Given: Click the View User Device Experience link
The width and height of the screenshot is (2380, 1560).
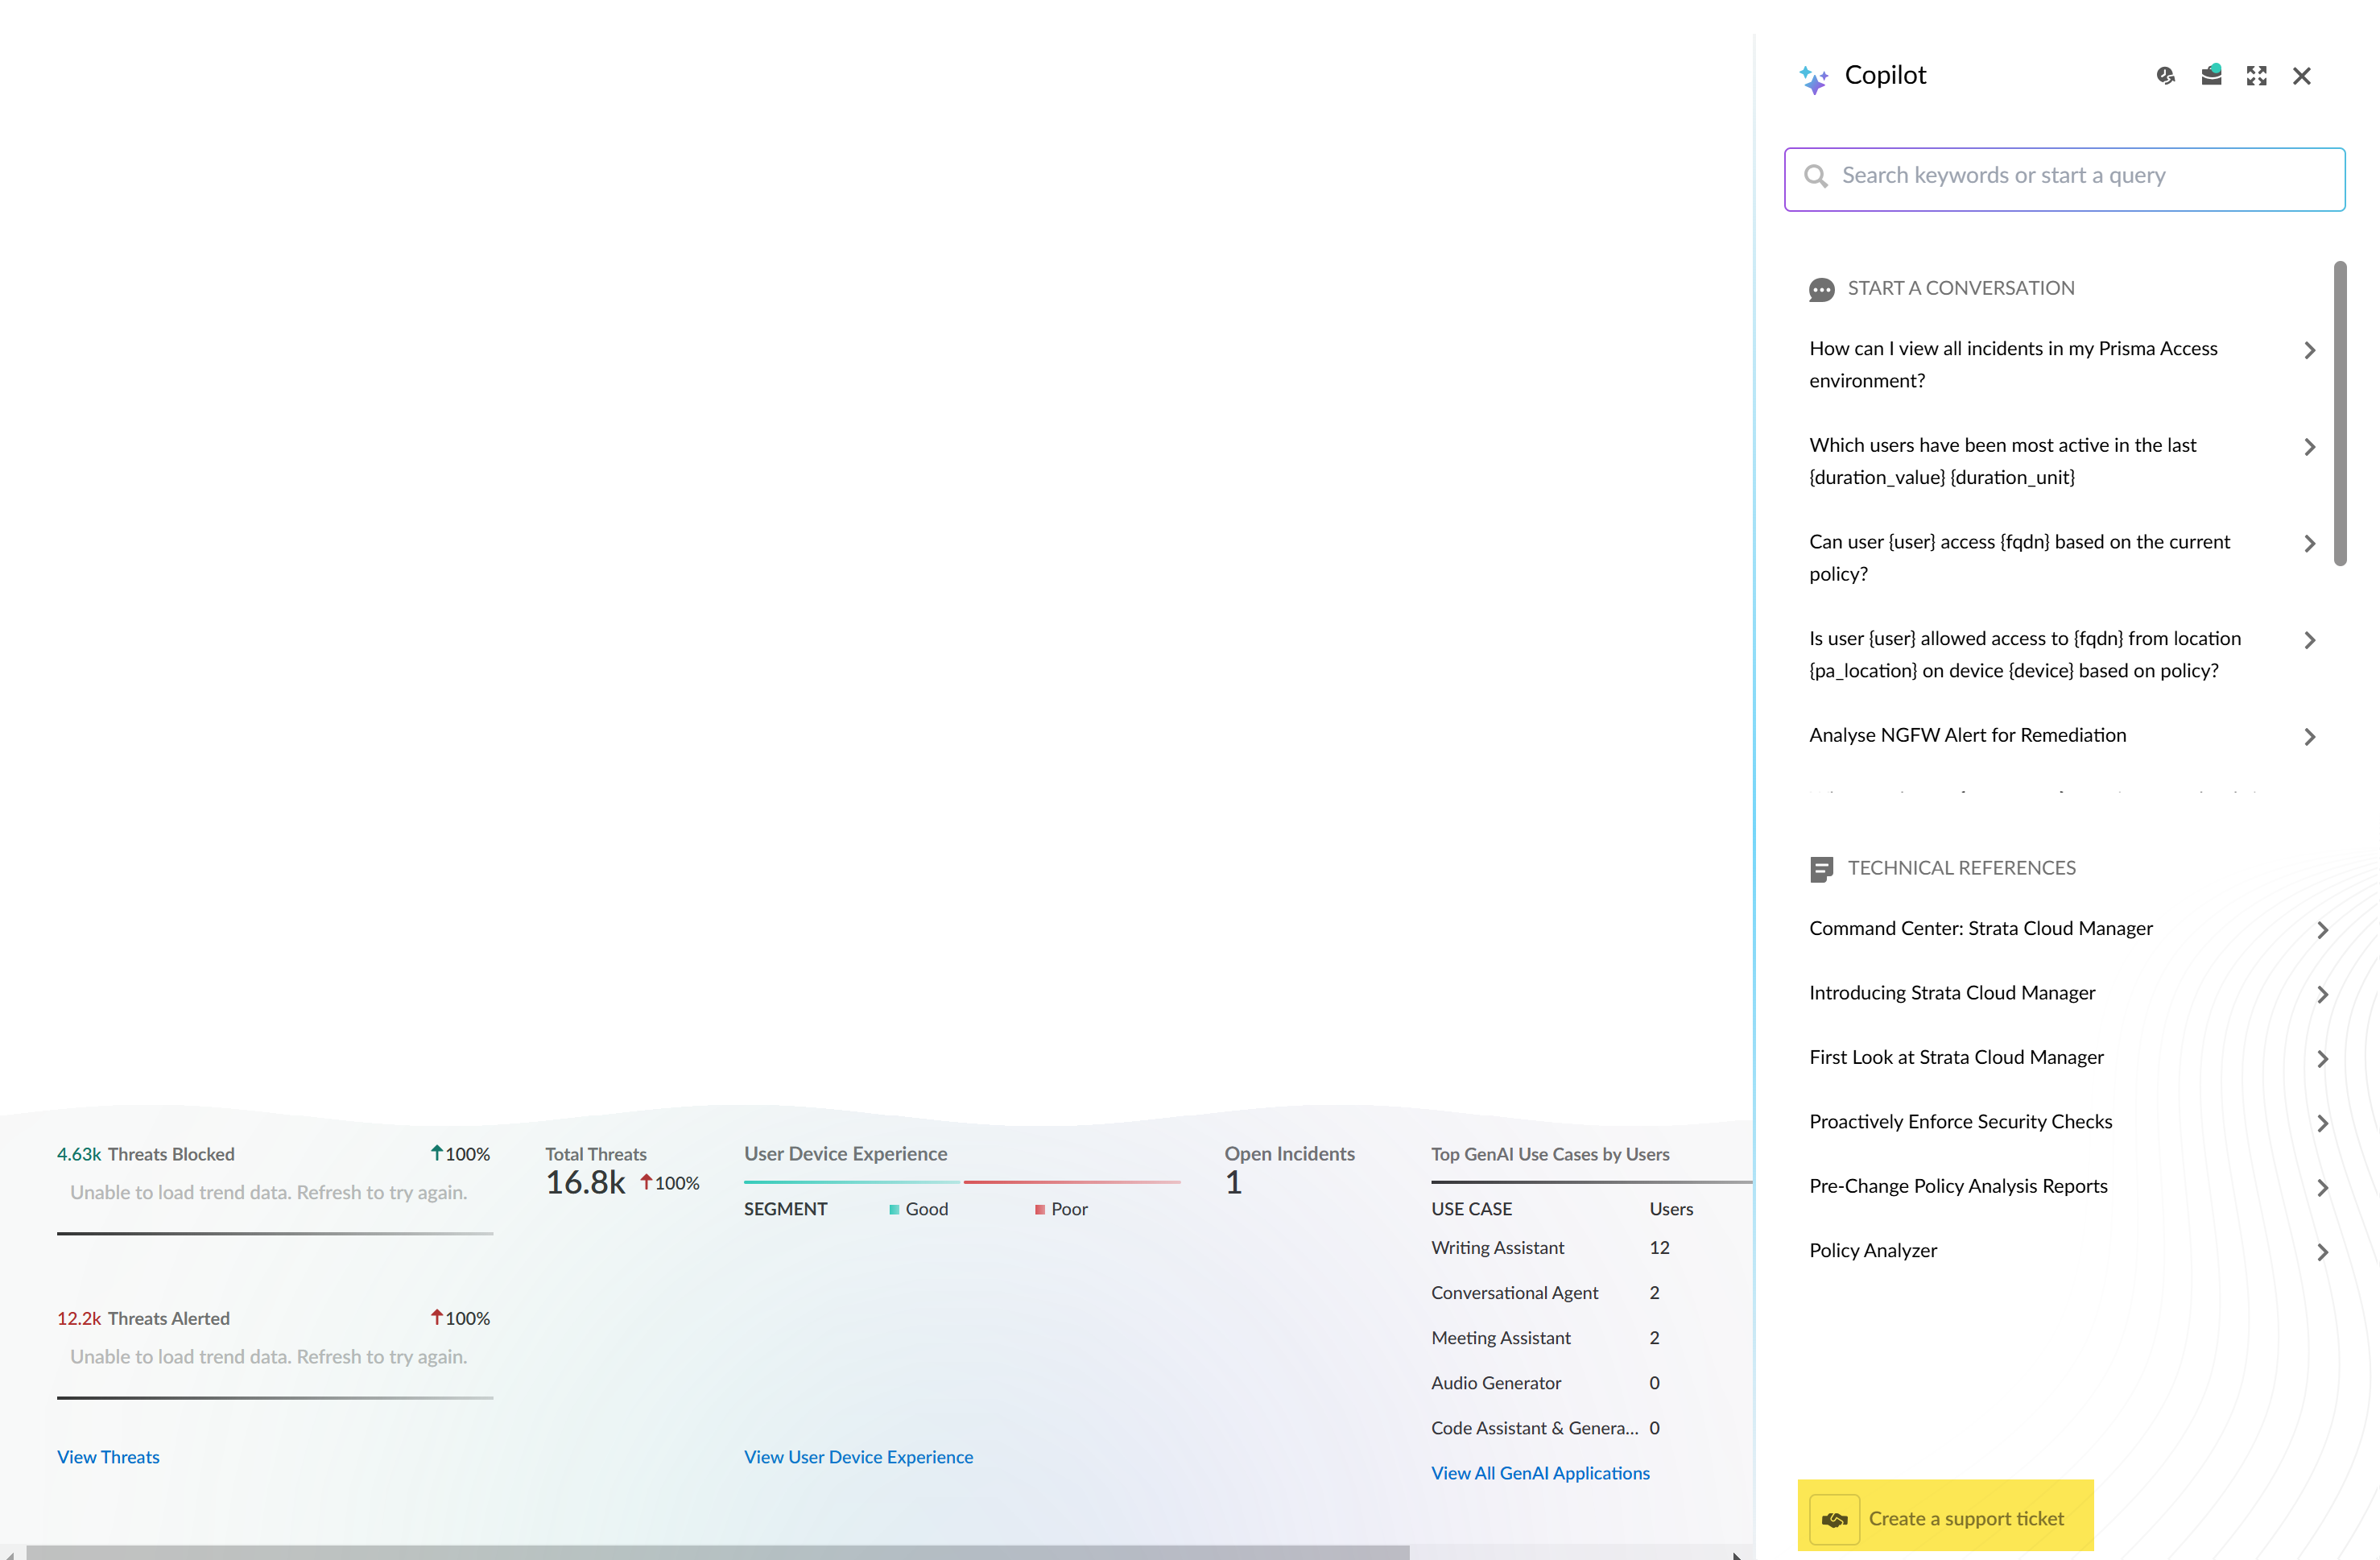Looking at the screenshot, I should click(858, 1457).
